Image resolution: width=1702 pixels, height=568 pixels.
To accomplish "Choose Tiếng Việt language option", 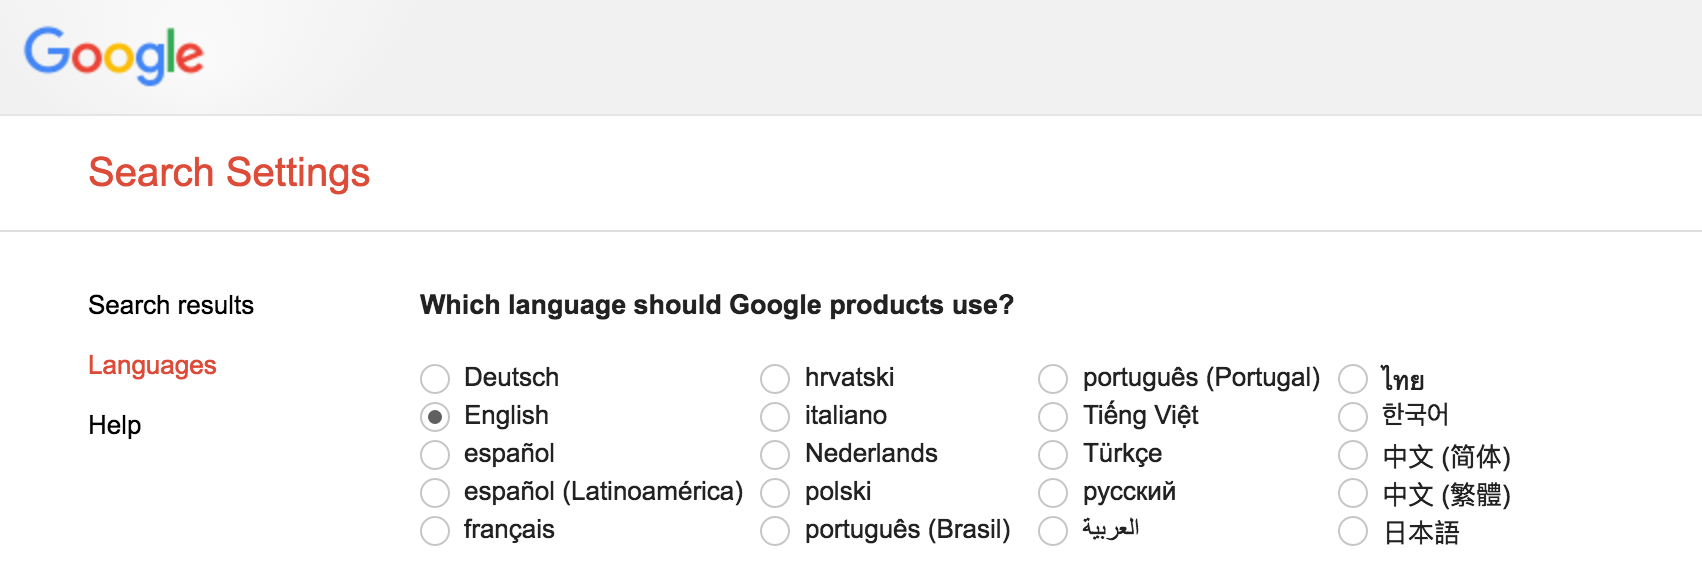I will pos(1053,417).
